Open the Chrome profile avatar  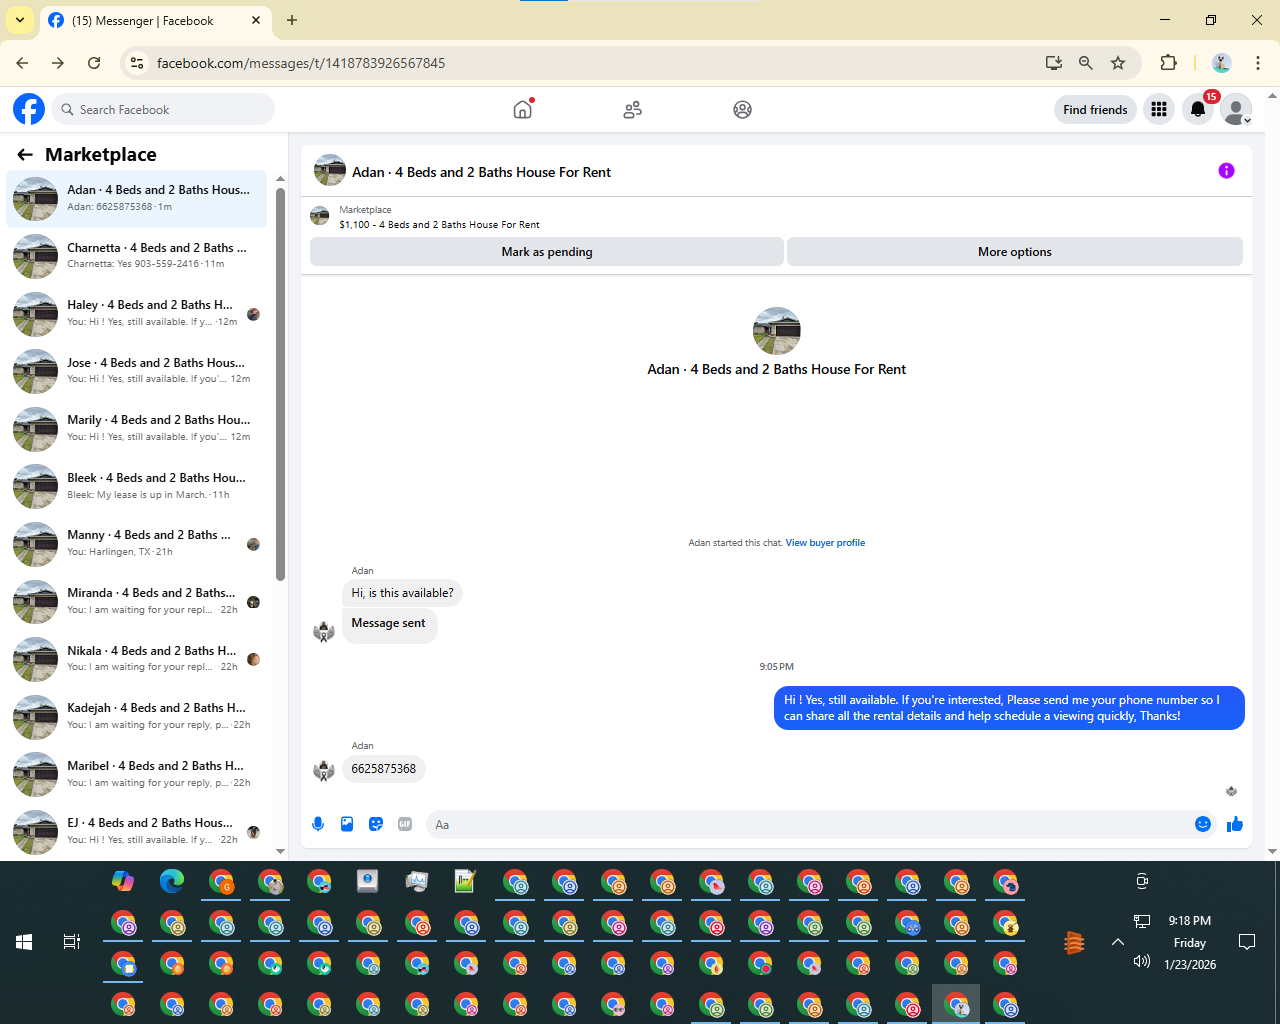click(1221, 63)
